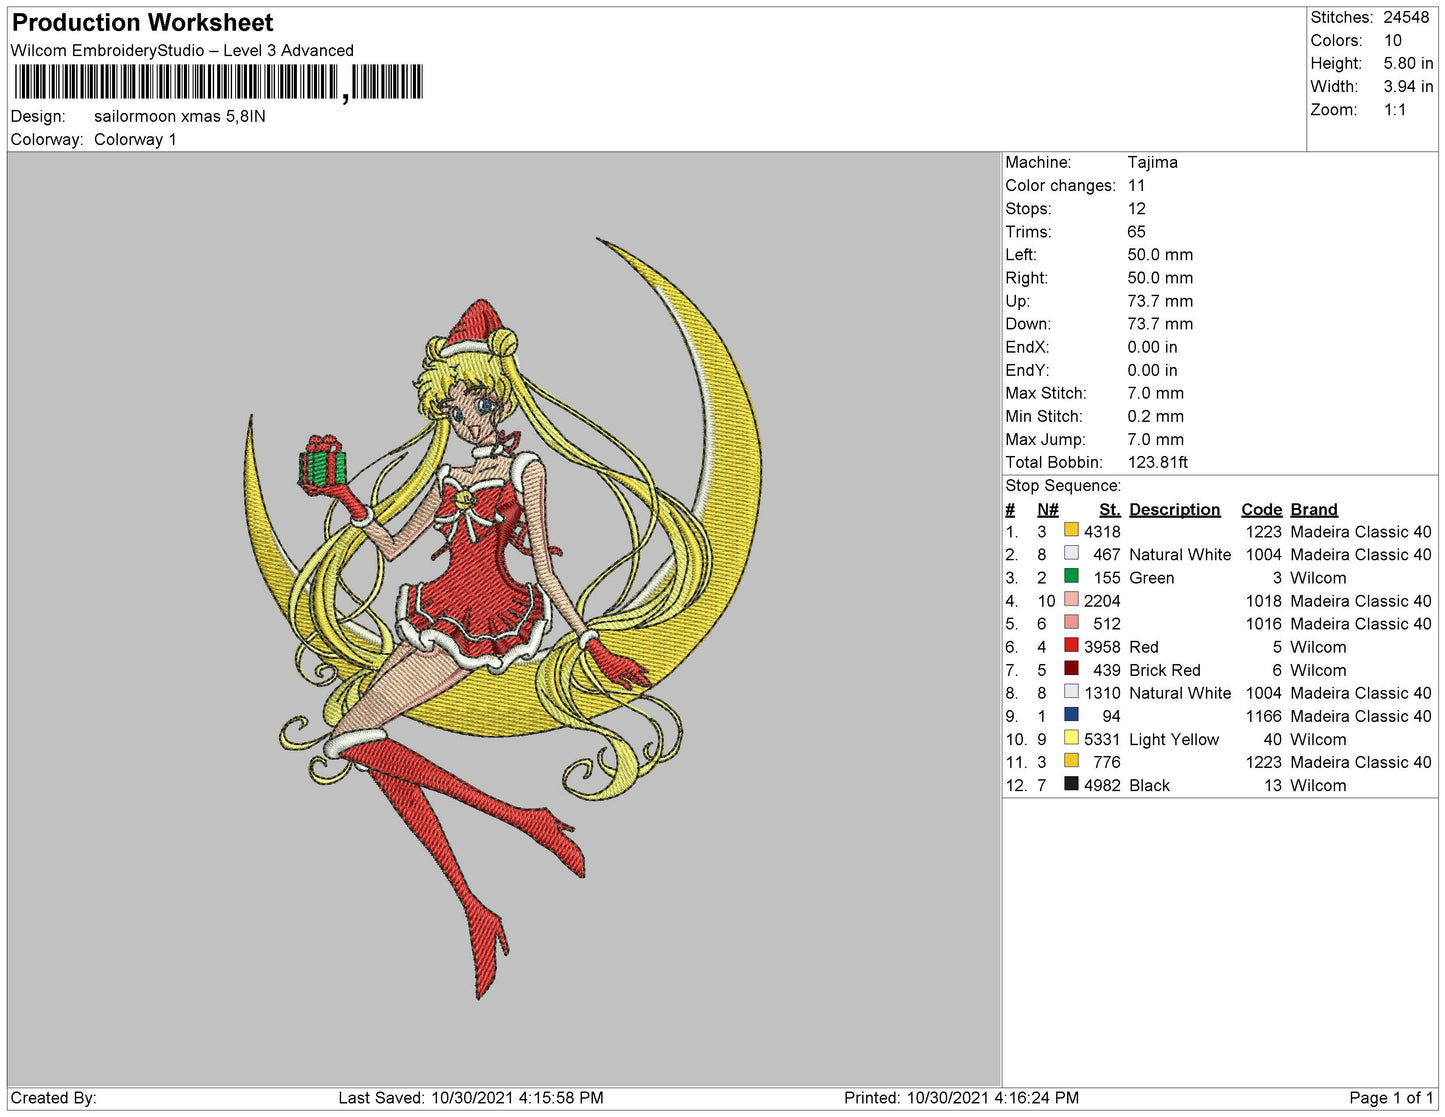Click the Trims value 65

1137,231
